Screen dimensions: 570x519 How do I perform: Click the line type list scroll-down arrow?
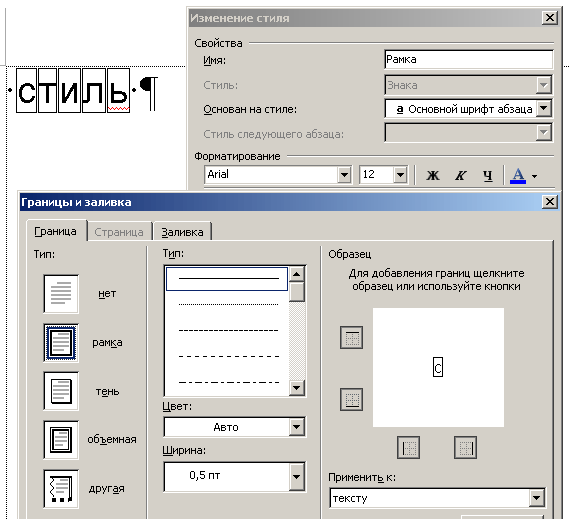point(297,388)
